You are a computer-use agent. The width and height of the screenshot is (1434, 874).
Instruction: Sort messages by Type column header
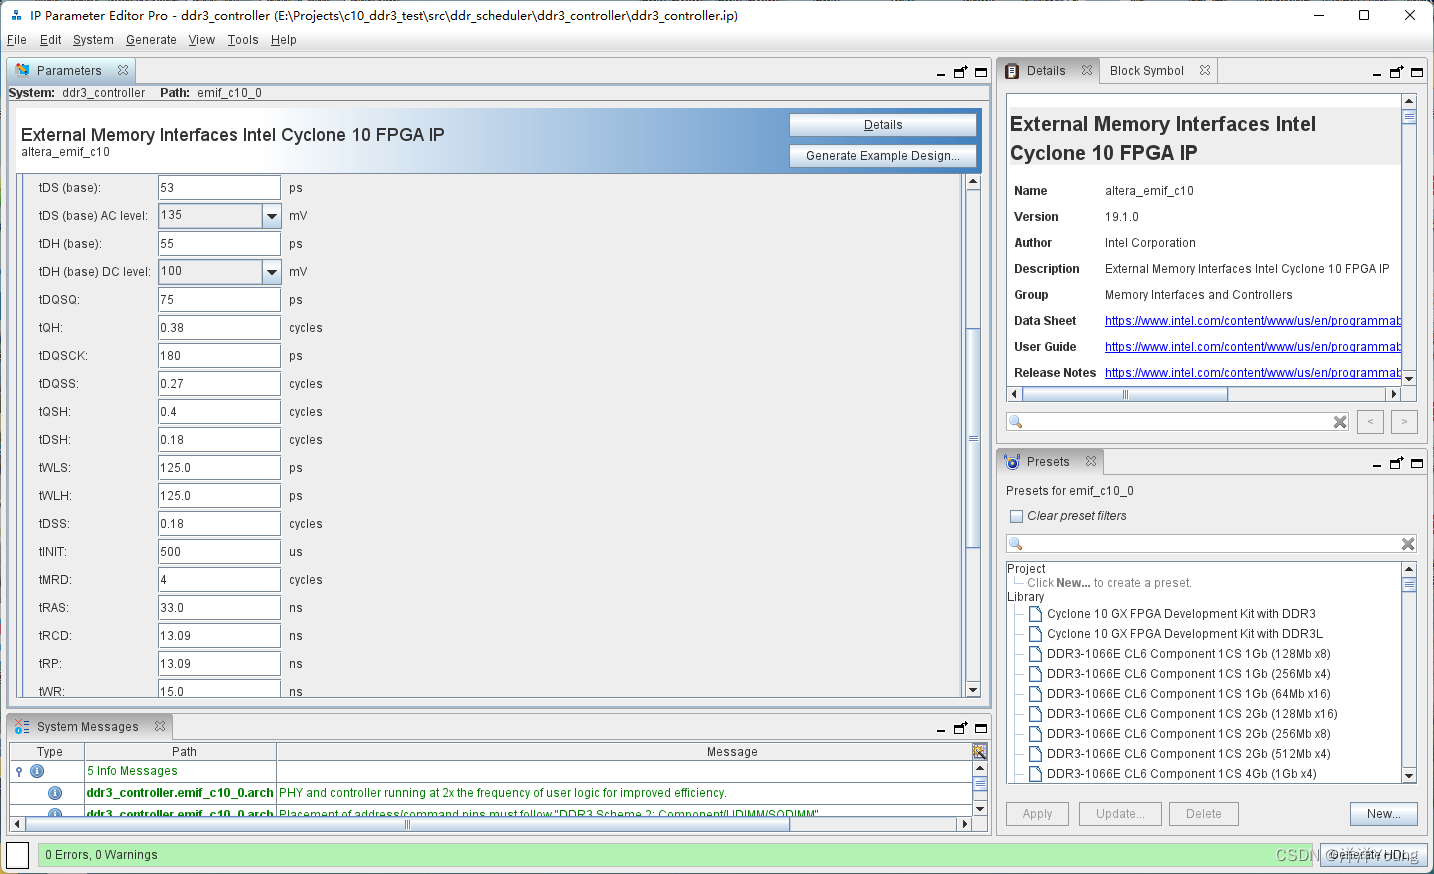[x=49, y=752]
